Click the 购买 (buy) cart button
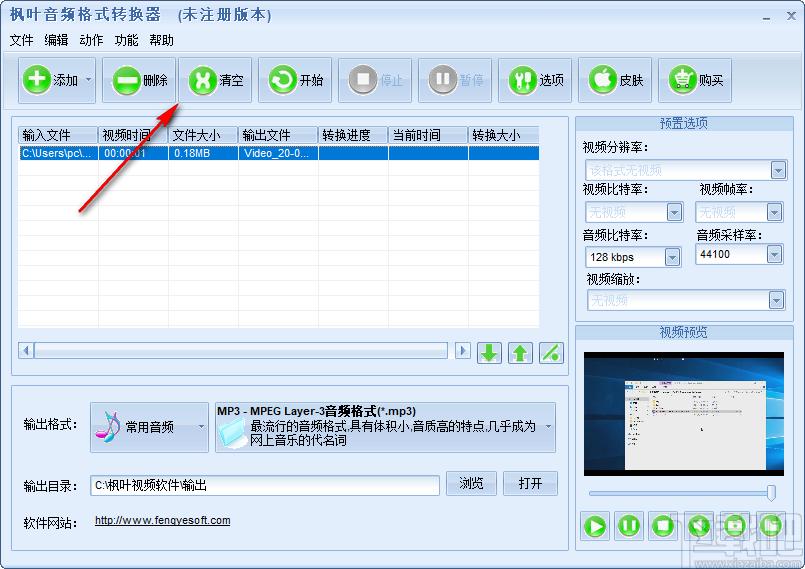 tap(695, 80)
